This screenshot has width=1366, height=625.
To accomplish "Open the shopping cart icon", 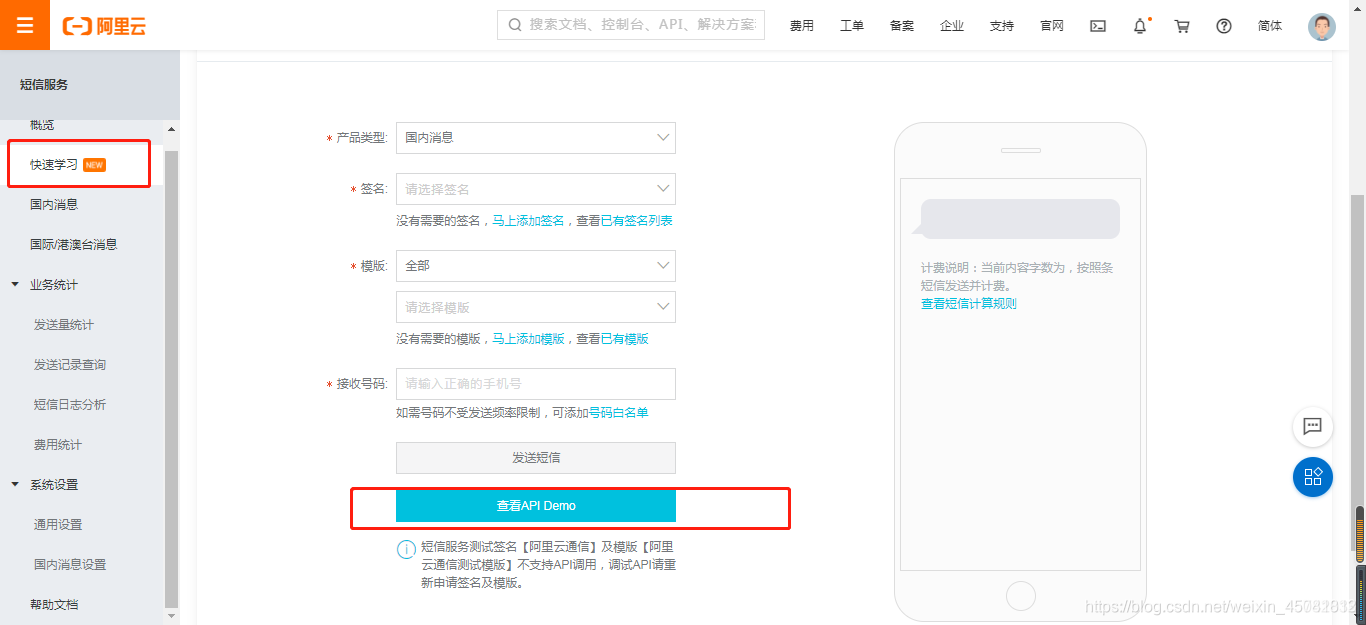I will click(x=1182, y=26).
